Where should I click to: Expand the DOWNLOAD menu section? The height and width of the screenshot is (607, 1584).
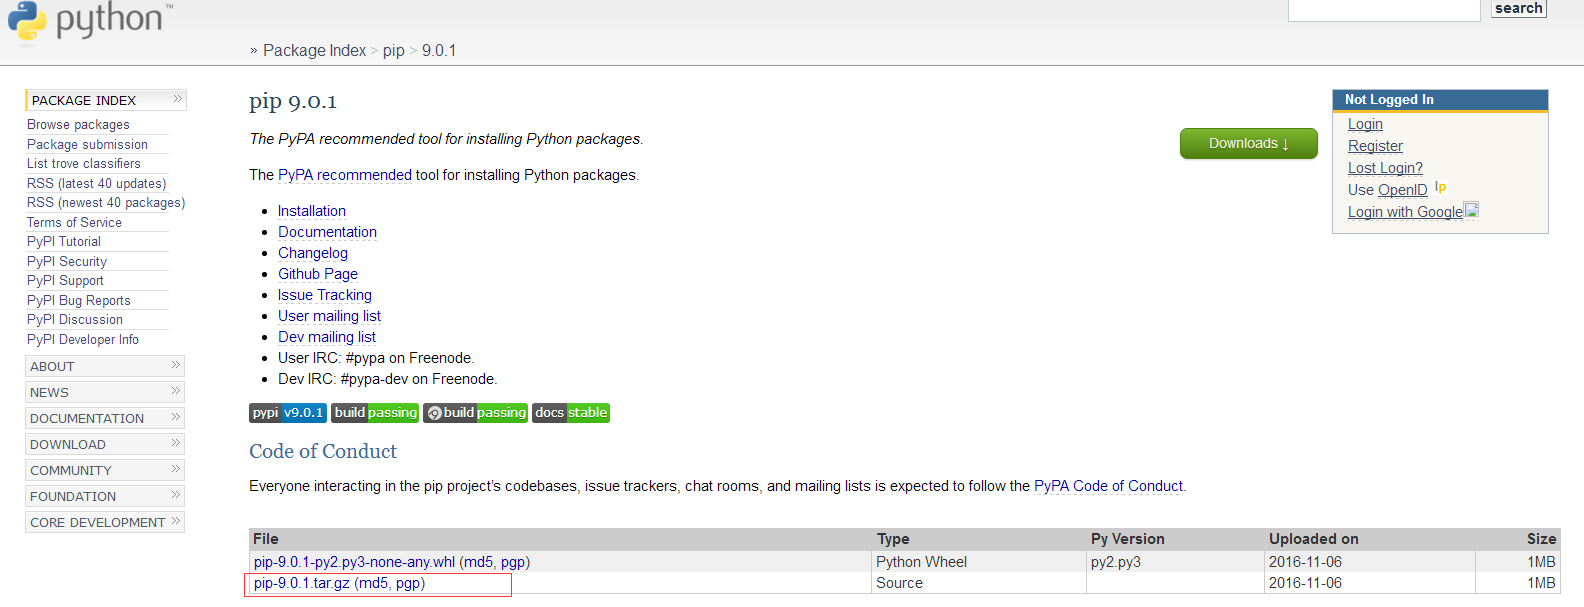click(105, 444)
